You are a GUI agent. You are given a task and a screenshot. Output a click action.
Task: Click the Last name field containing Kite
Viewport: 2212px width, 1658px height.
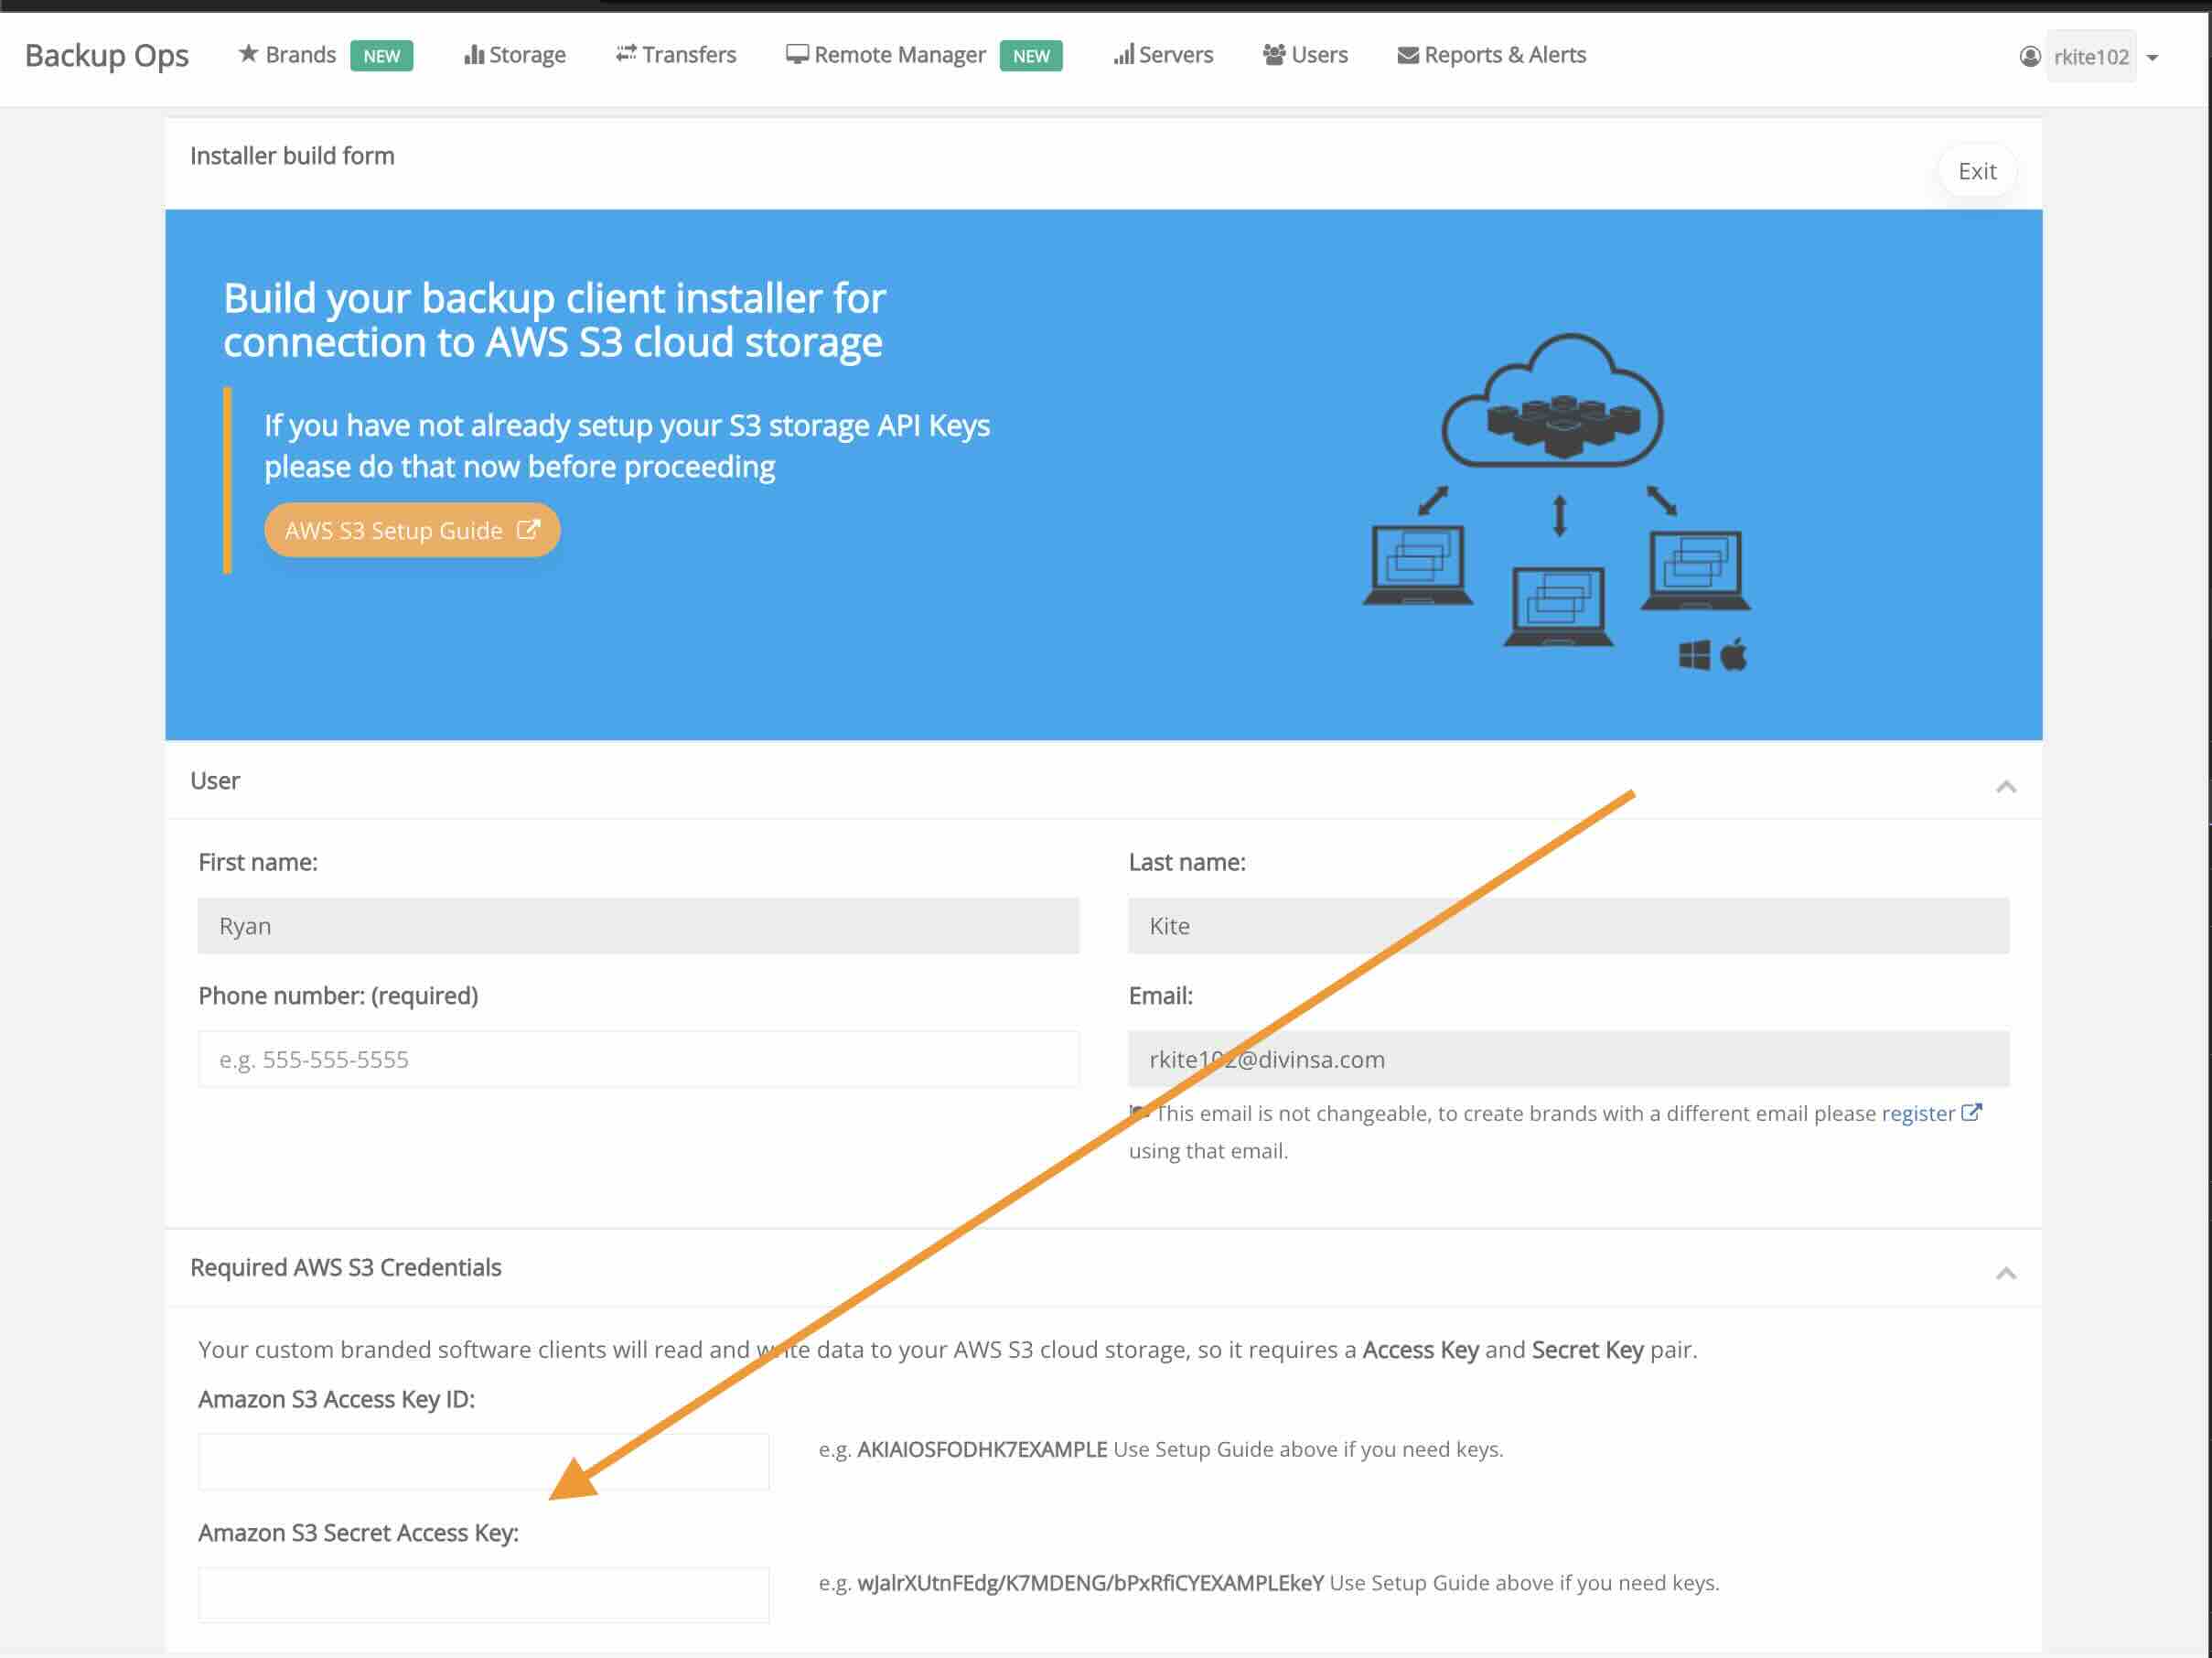click(1568, 925)
